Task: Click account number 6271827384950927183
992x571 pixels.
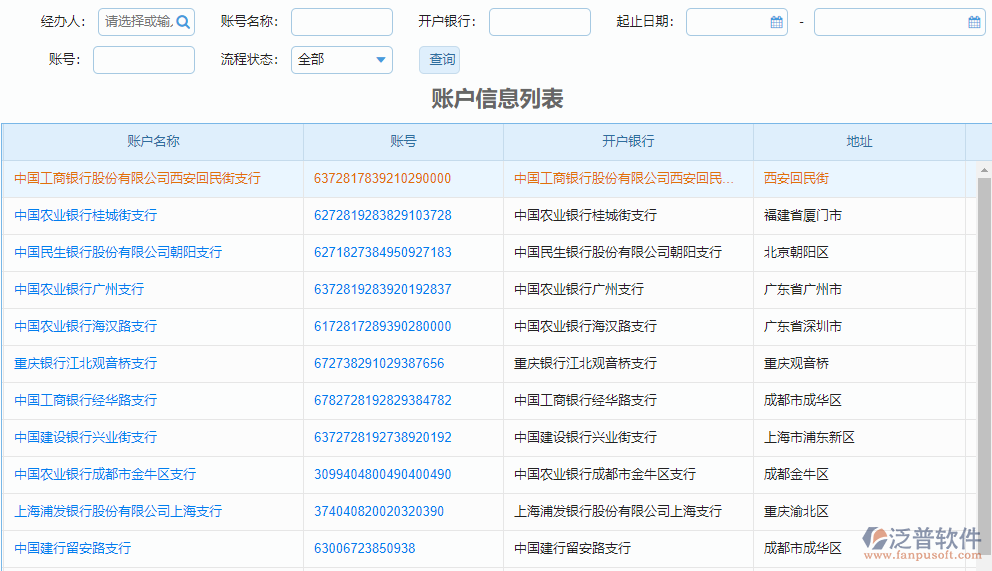Action: tap(383, 252)
